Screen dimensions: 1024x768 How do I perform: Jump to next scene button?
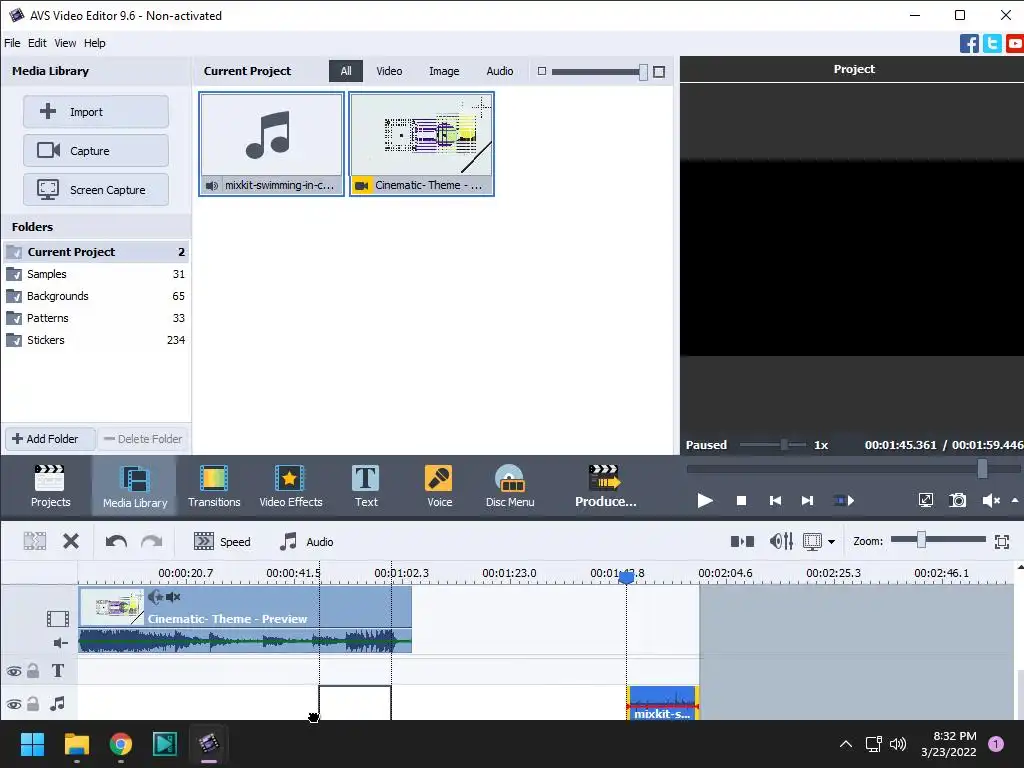(x=844, y=500)
